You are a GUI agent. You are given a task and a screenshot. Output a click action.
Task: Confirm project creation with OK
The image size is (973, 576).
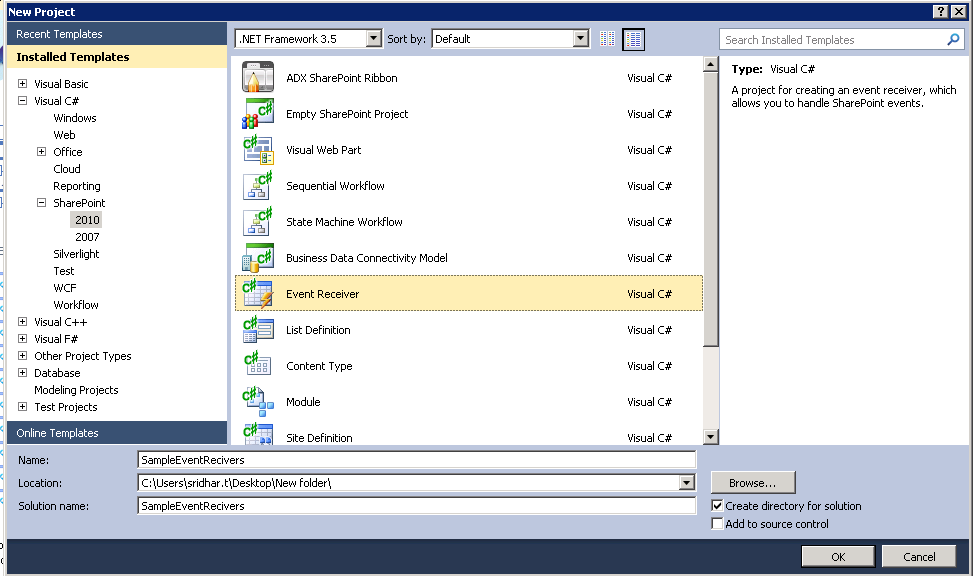click(837, 556)
